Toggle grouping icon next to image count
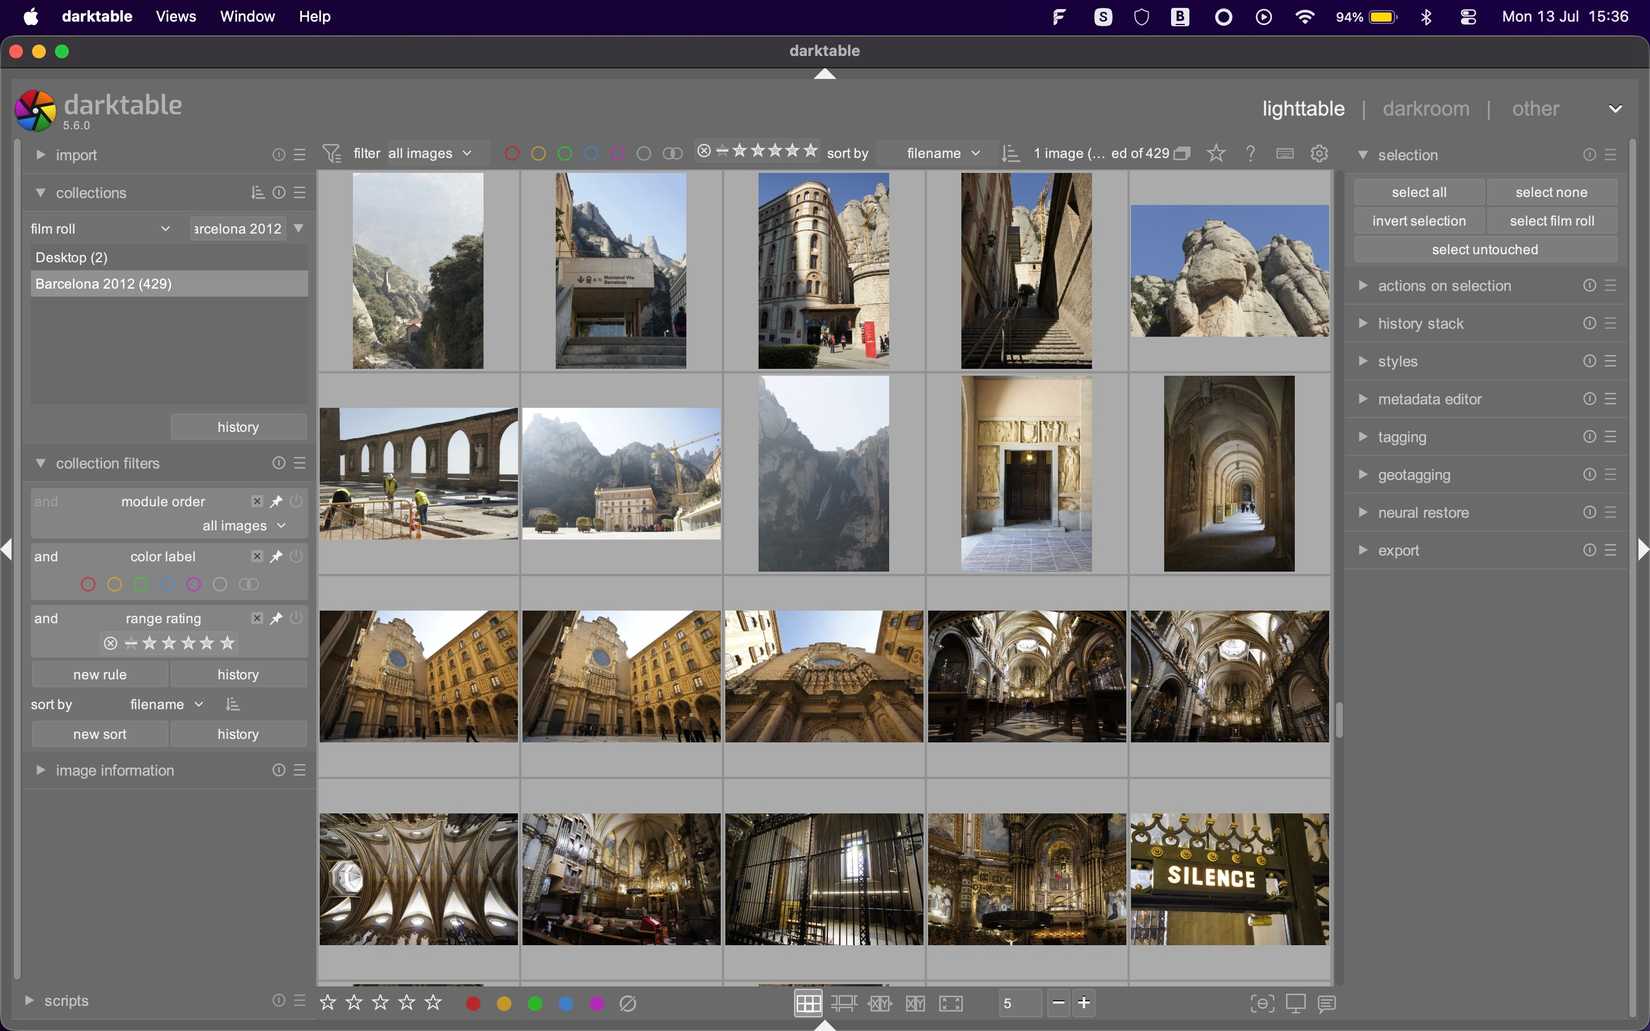This screenshot has height=1031, width=1650. (x=1182, y=153)
